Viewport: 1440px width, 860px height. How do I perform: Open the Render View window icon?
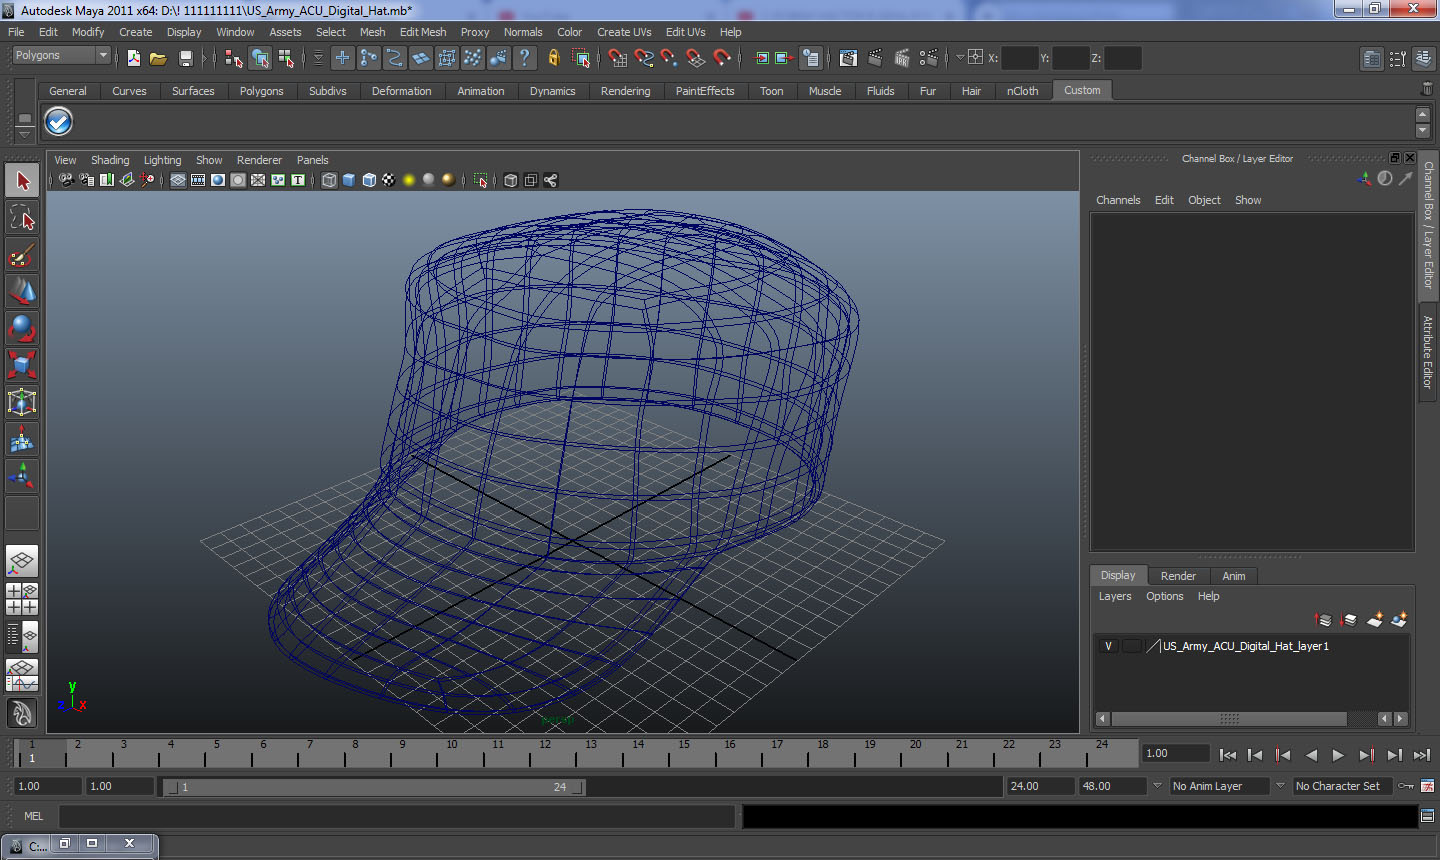pyautogui.click(x=848, y=58)
